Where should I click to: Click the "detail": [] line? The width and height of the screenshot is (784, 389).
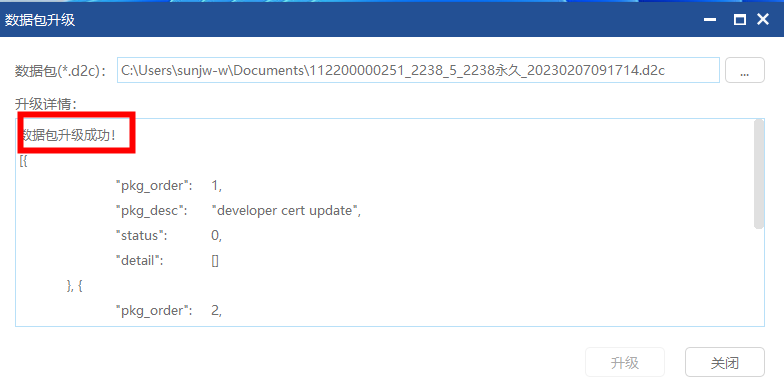[x=167, y=260]
